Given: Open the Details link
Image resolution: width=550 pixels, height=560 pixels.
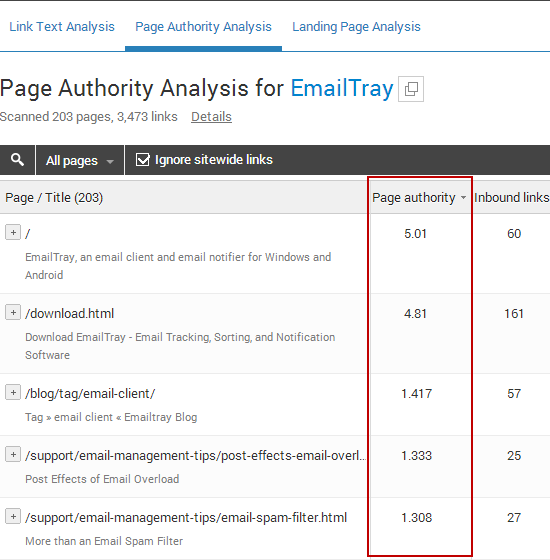Looking at the screenshot, I should pos(211,117).
